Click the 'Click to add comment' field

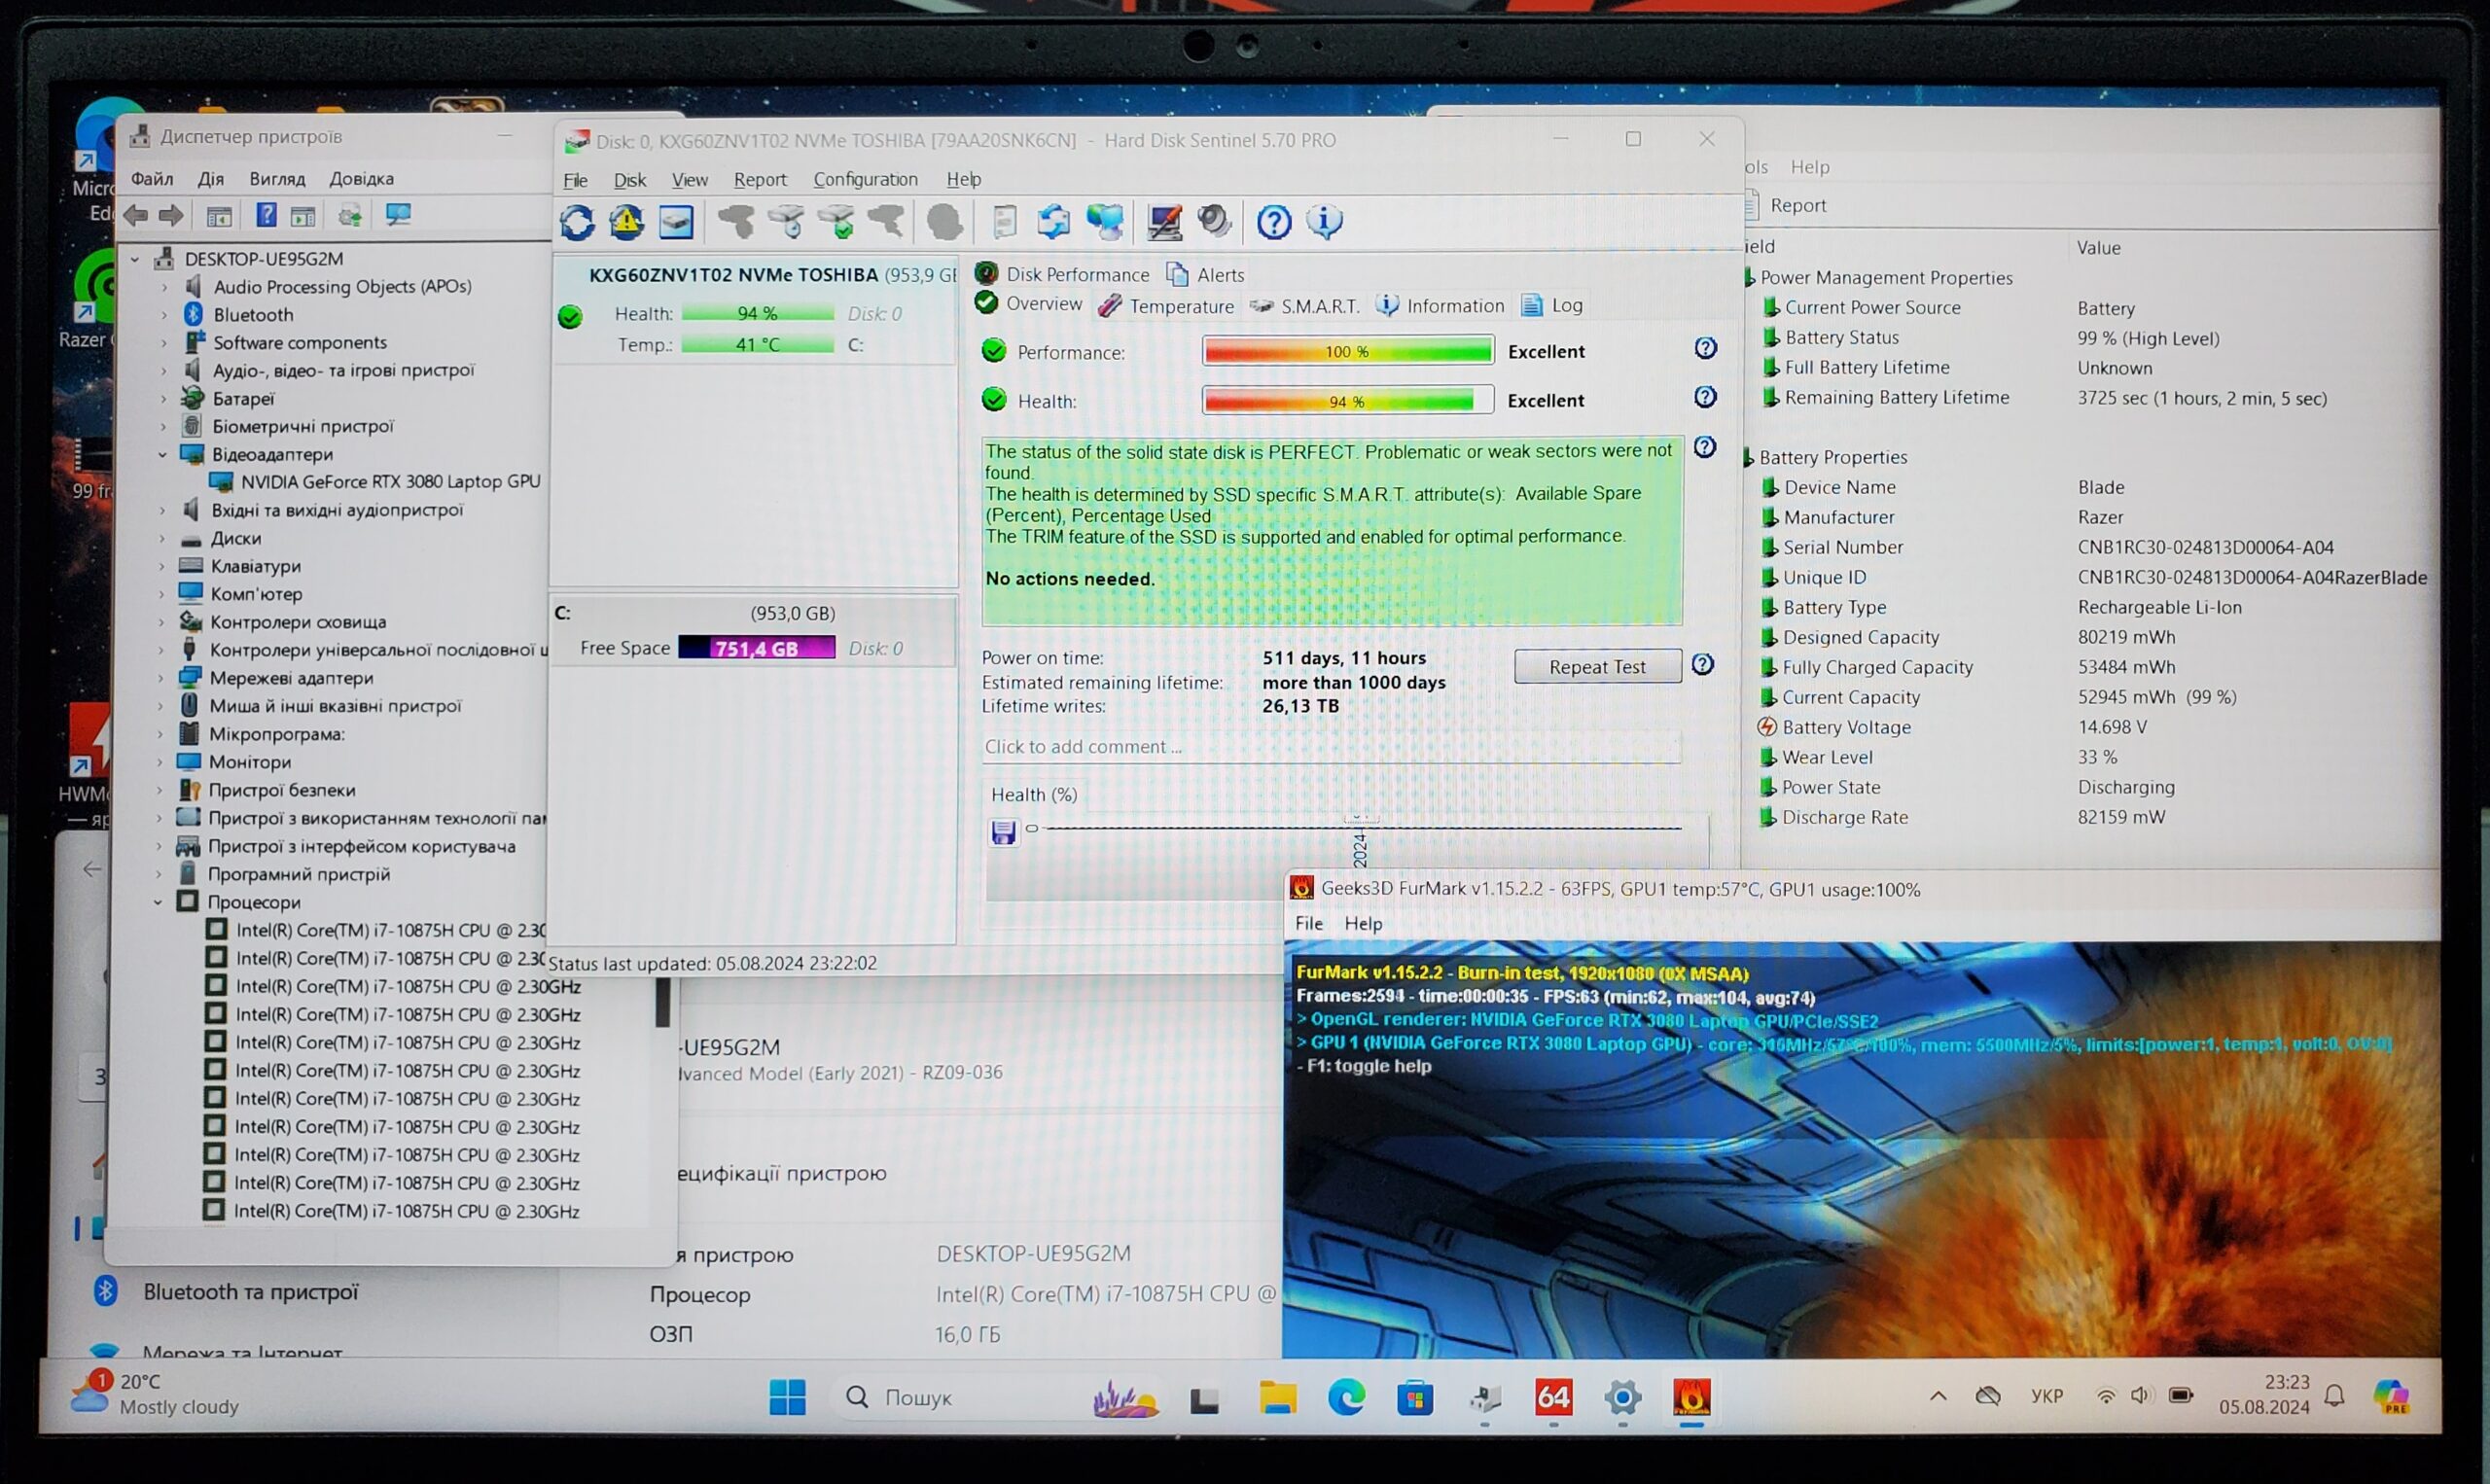[x=1330, y=747]
